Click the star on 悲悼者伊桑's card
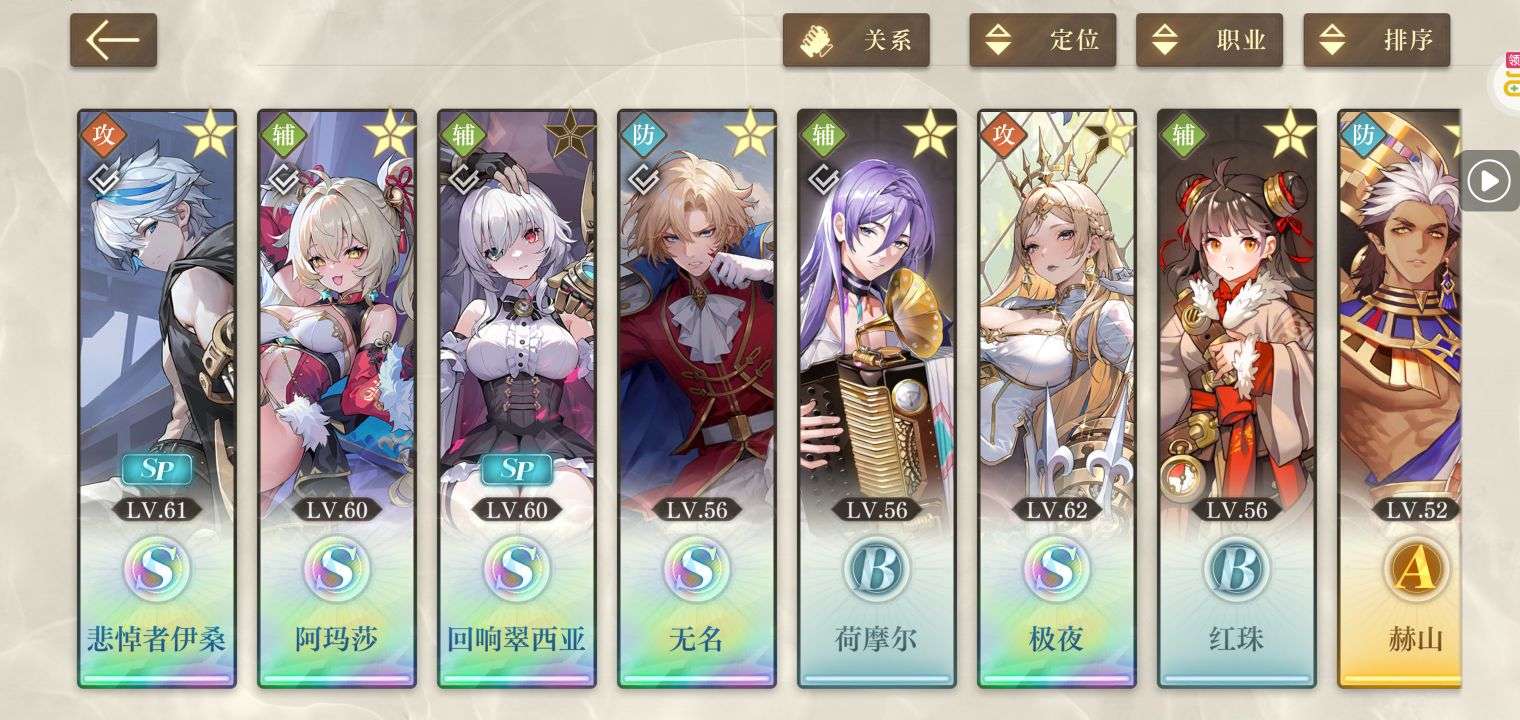 210,133
